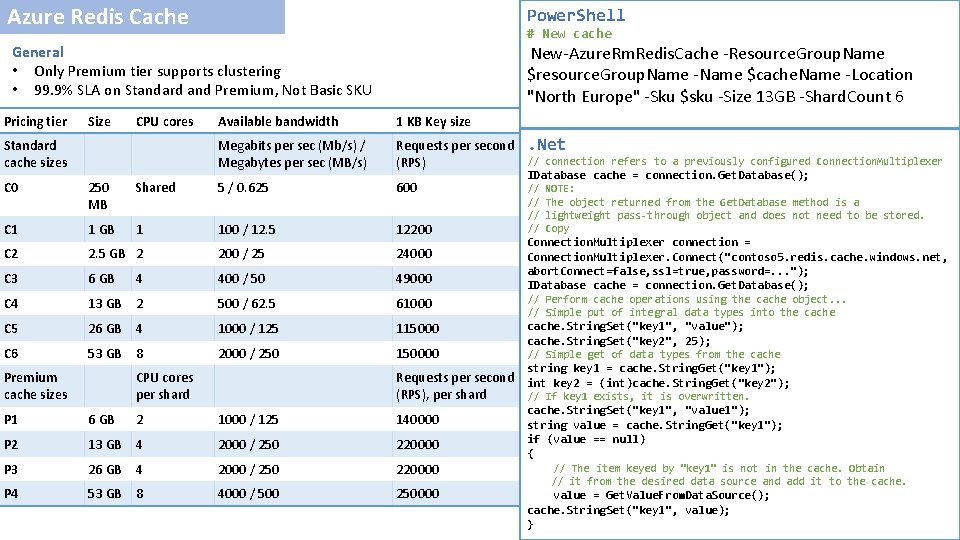Click the "220000" value in the P2 row
960x540 pixels.
click(x=418, y=444)
